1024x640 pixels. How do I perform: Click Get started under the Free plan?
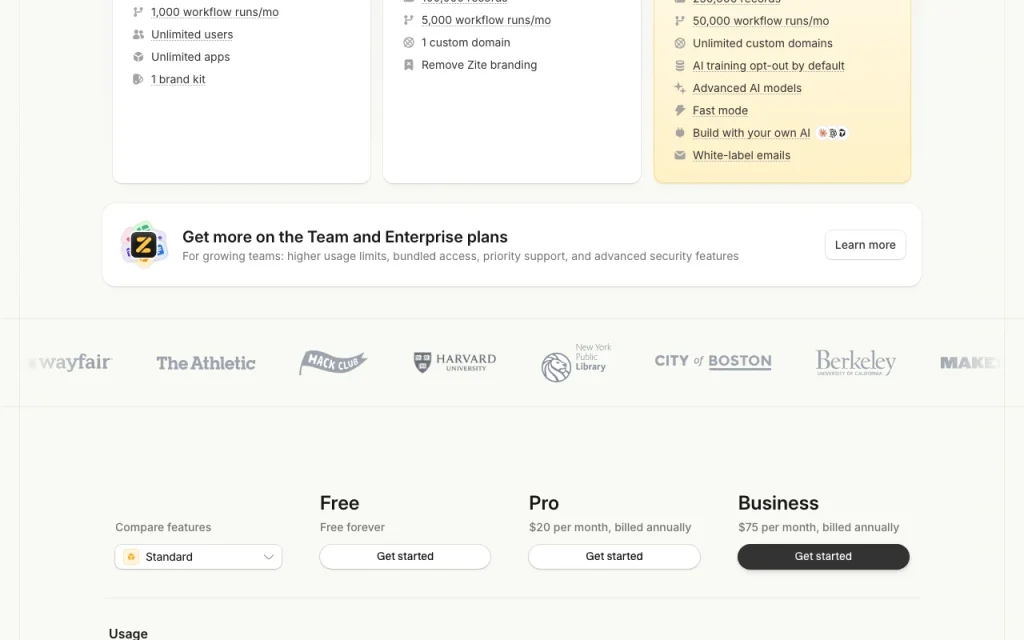[x=405, y=556]
